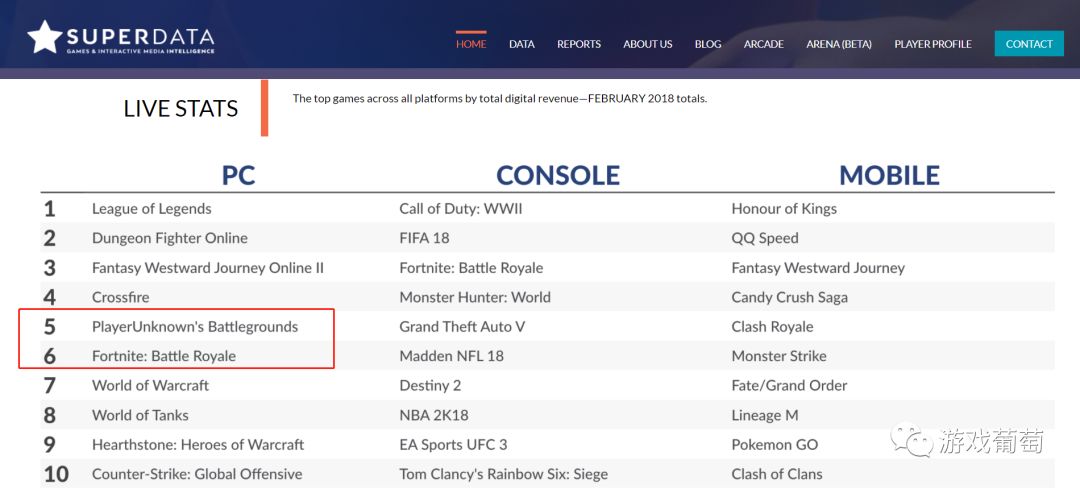Image resolution: width=1080 pixels, height=489 pixels.
Task: Select Call of Duty: WWII
Action: [461, 209]
